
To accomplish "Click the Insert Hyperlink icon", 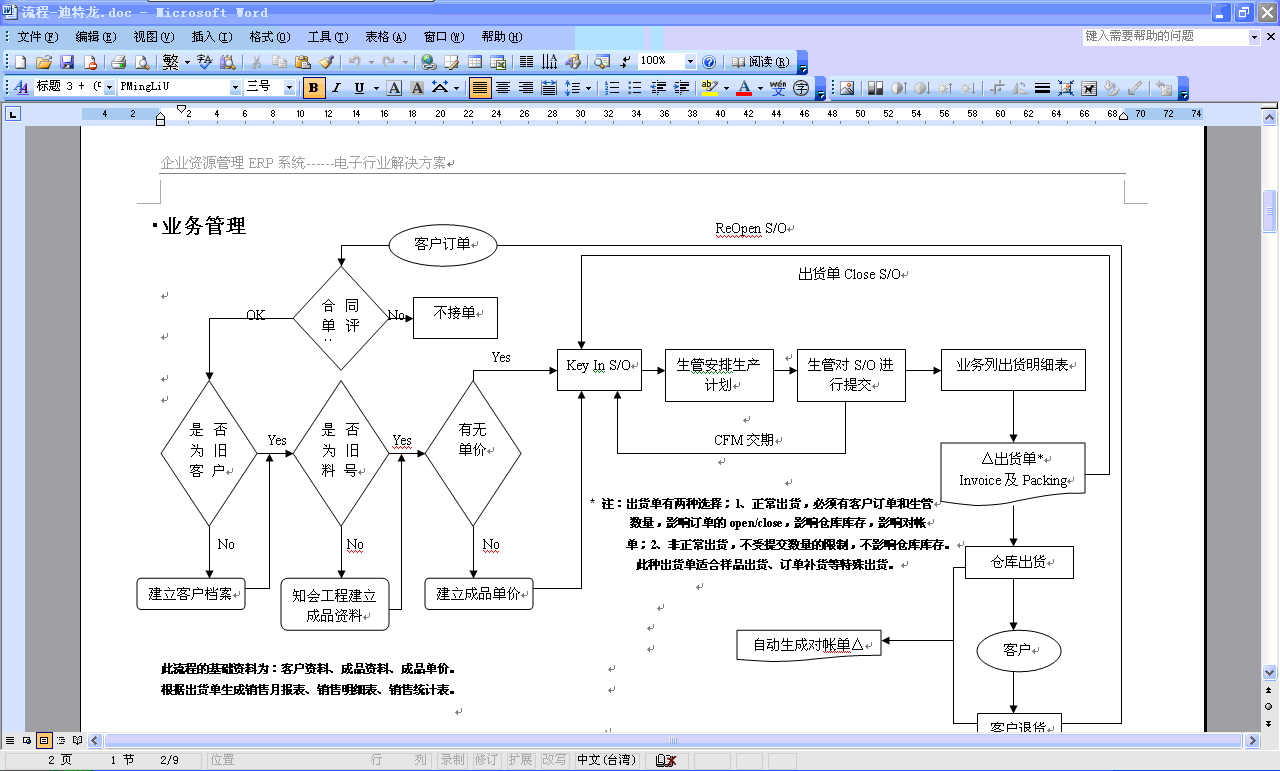I will pos(428,62).
